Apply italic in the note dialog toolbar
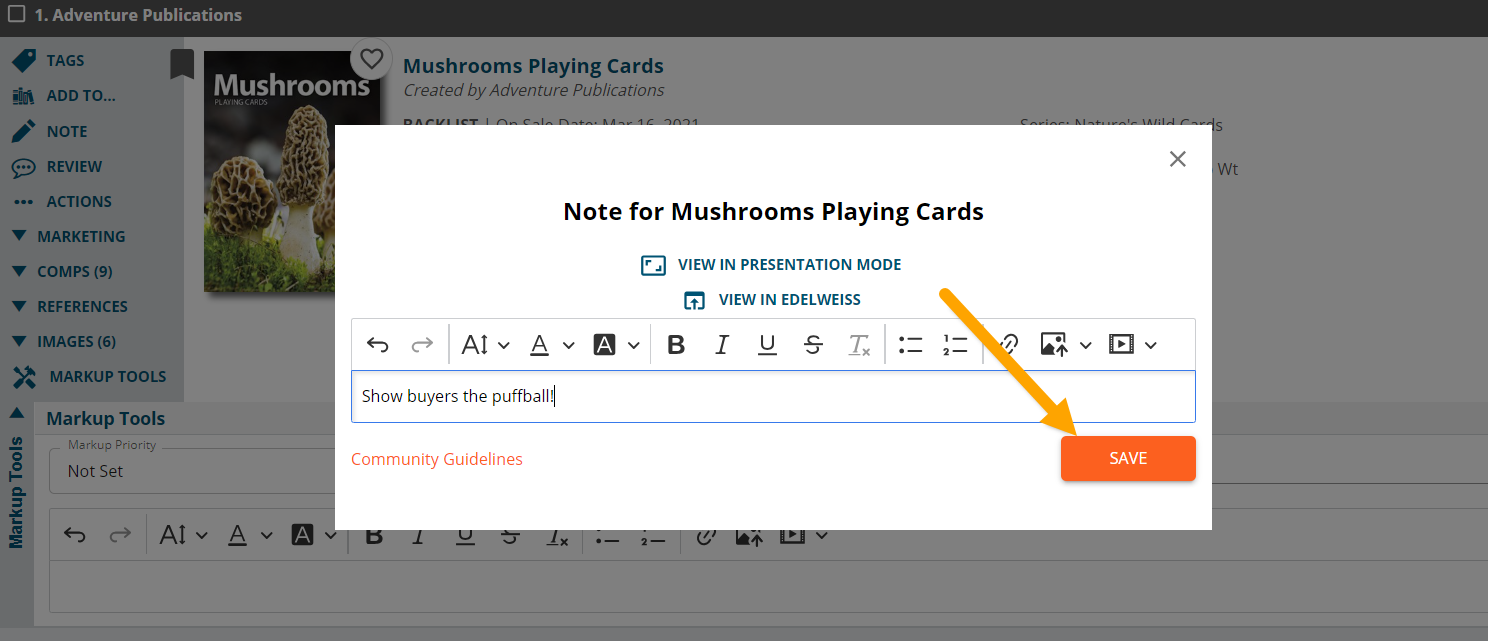Image resolution: width=1488 pixels, height=641 pixels. click(x=722, y=345)
